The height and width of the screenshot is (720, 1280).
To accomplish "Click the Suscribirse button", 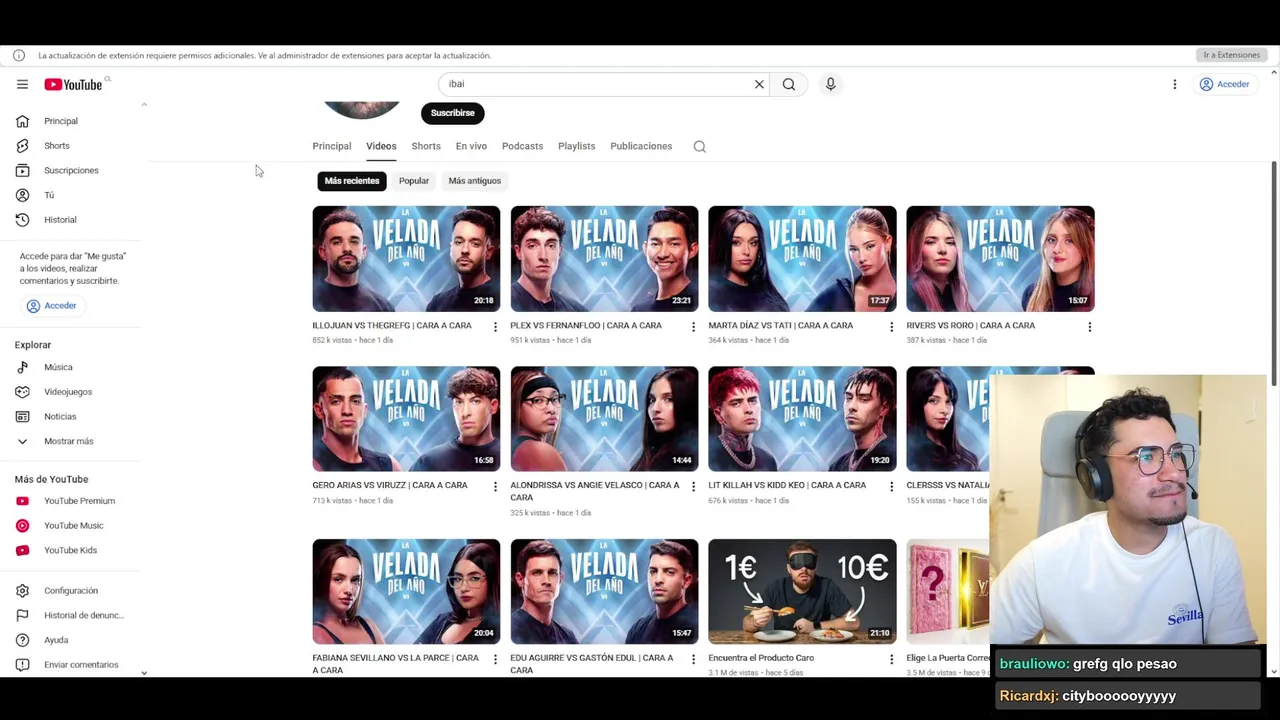I will coord(453,113).
